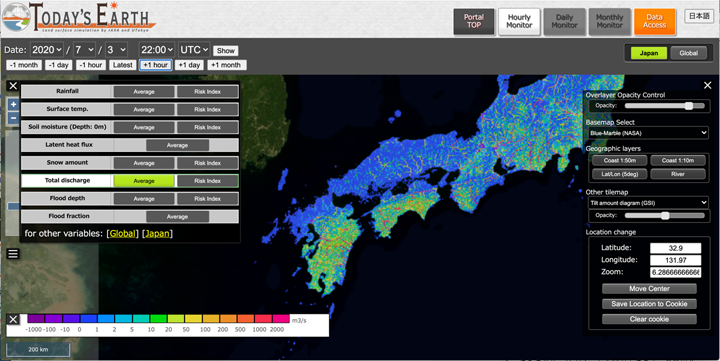Open the month dropdown showing 7
The width and height of the screenshot is (720, 361).
click(84, 50)
